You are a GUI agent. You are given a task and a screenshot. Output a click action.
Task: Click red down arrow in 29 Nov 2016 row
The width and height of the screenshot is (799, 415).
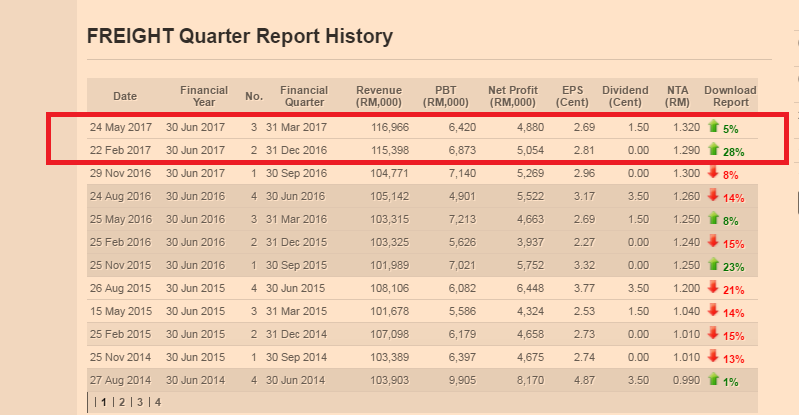pyautogui.click(x=713, y=172)
